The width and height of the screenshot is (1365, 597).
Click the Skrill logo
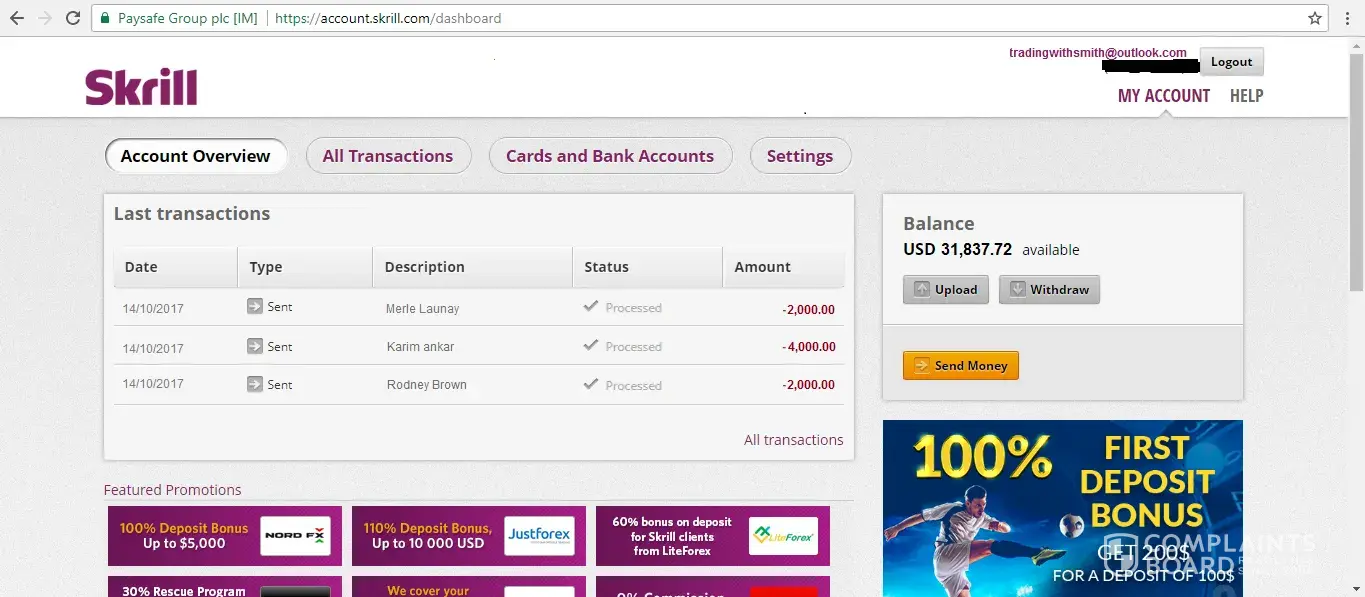coord(141,88)
